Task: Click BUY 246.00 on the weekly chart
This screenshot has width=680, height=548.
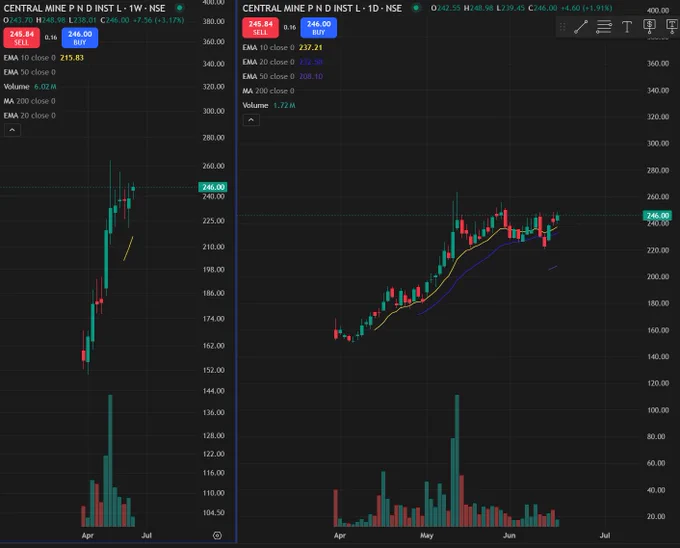Action: [80, 38]
